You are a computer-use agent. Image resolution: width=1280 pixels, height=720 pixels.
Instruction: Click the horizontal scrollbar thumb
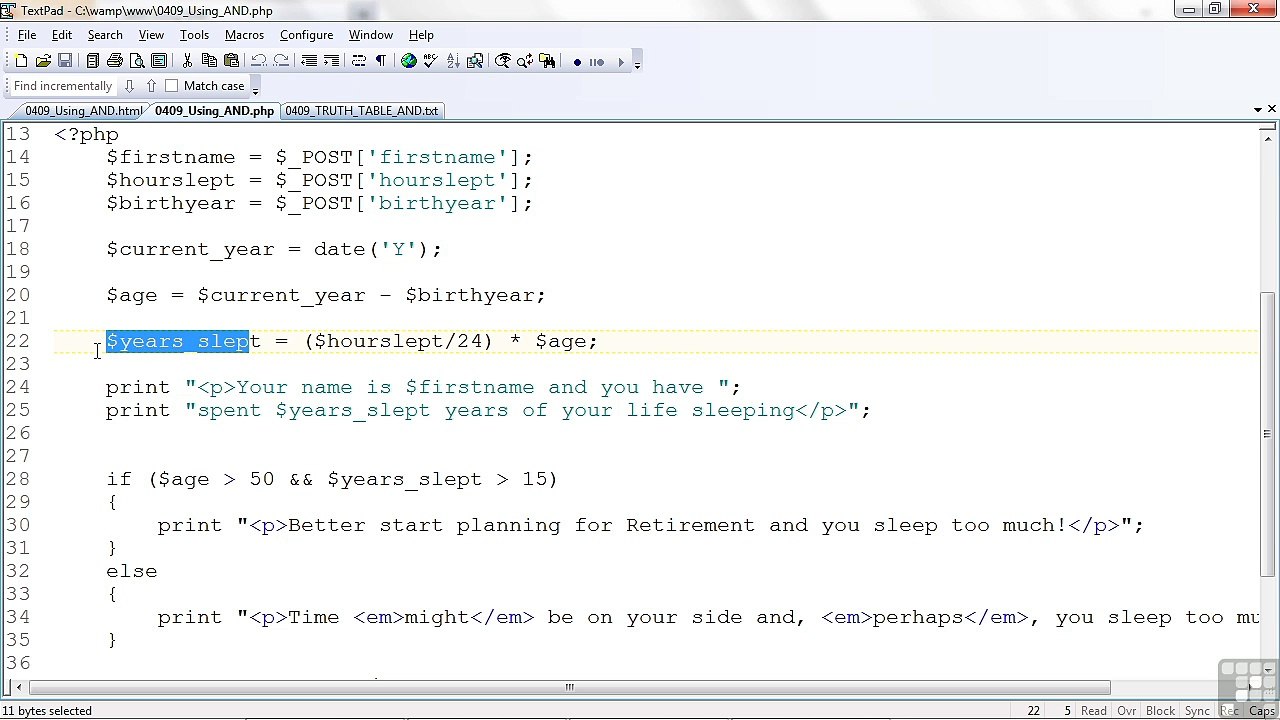click(569, 687)
